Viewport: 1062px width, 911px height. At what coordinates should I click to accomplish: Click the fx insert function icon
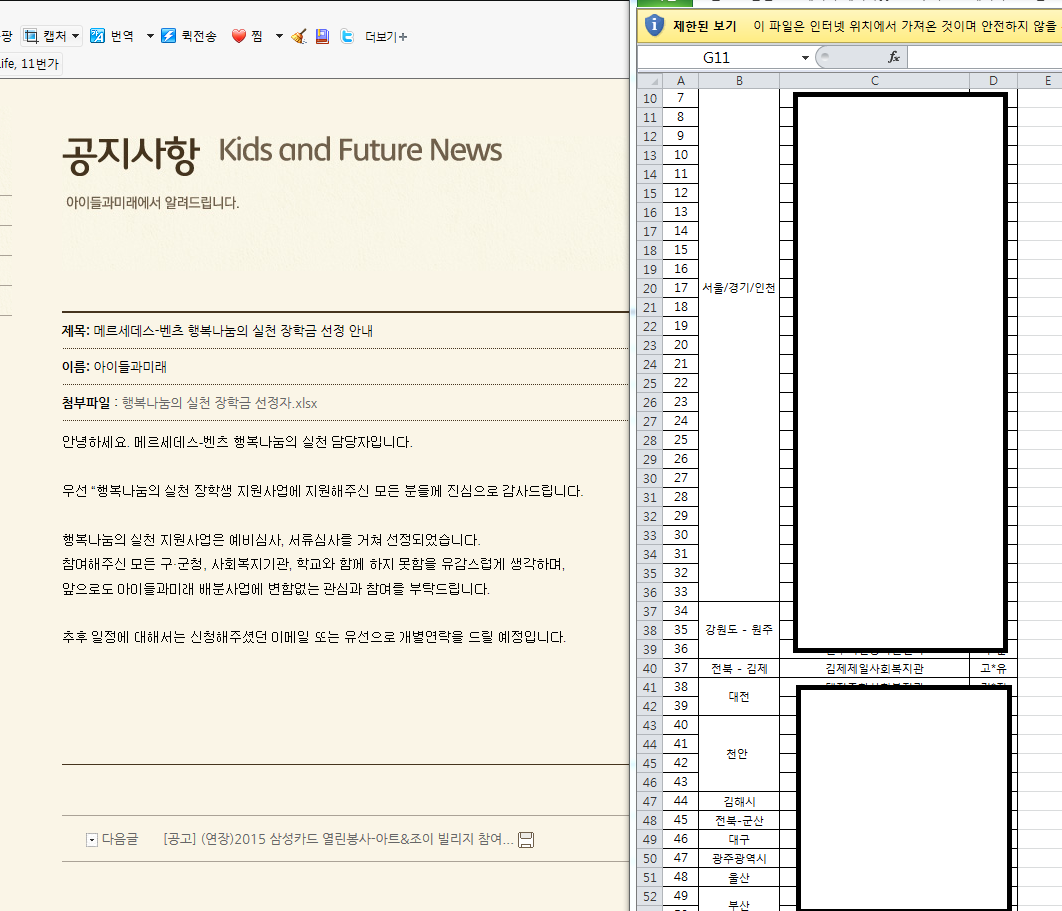(894, 57)
